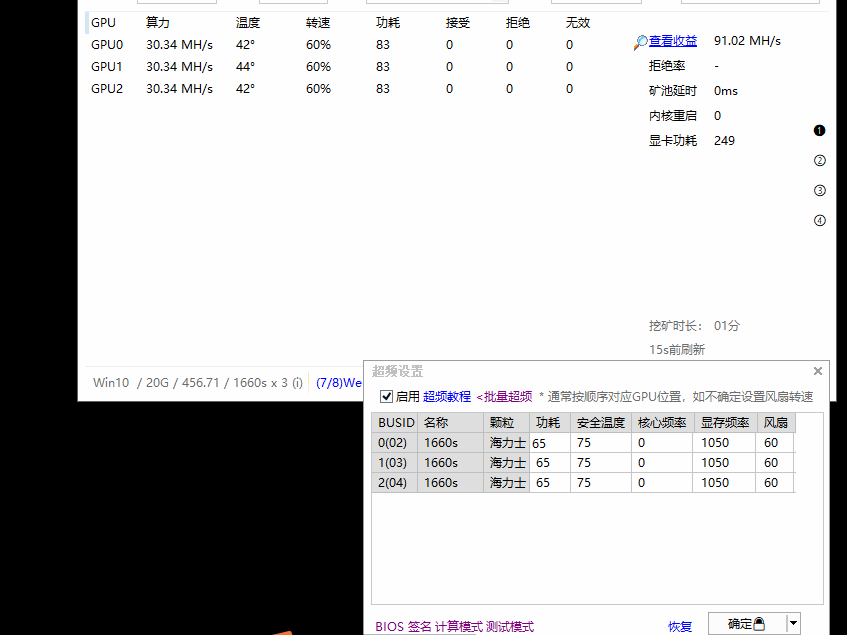
Task: Click GPU1 temperature value 44°
Action: (245, 66)
